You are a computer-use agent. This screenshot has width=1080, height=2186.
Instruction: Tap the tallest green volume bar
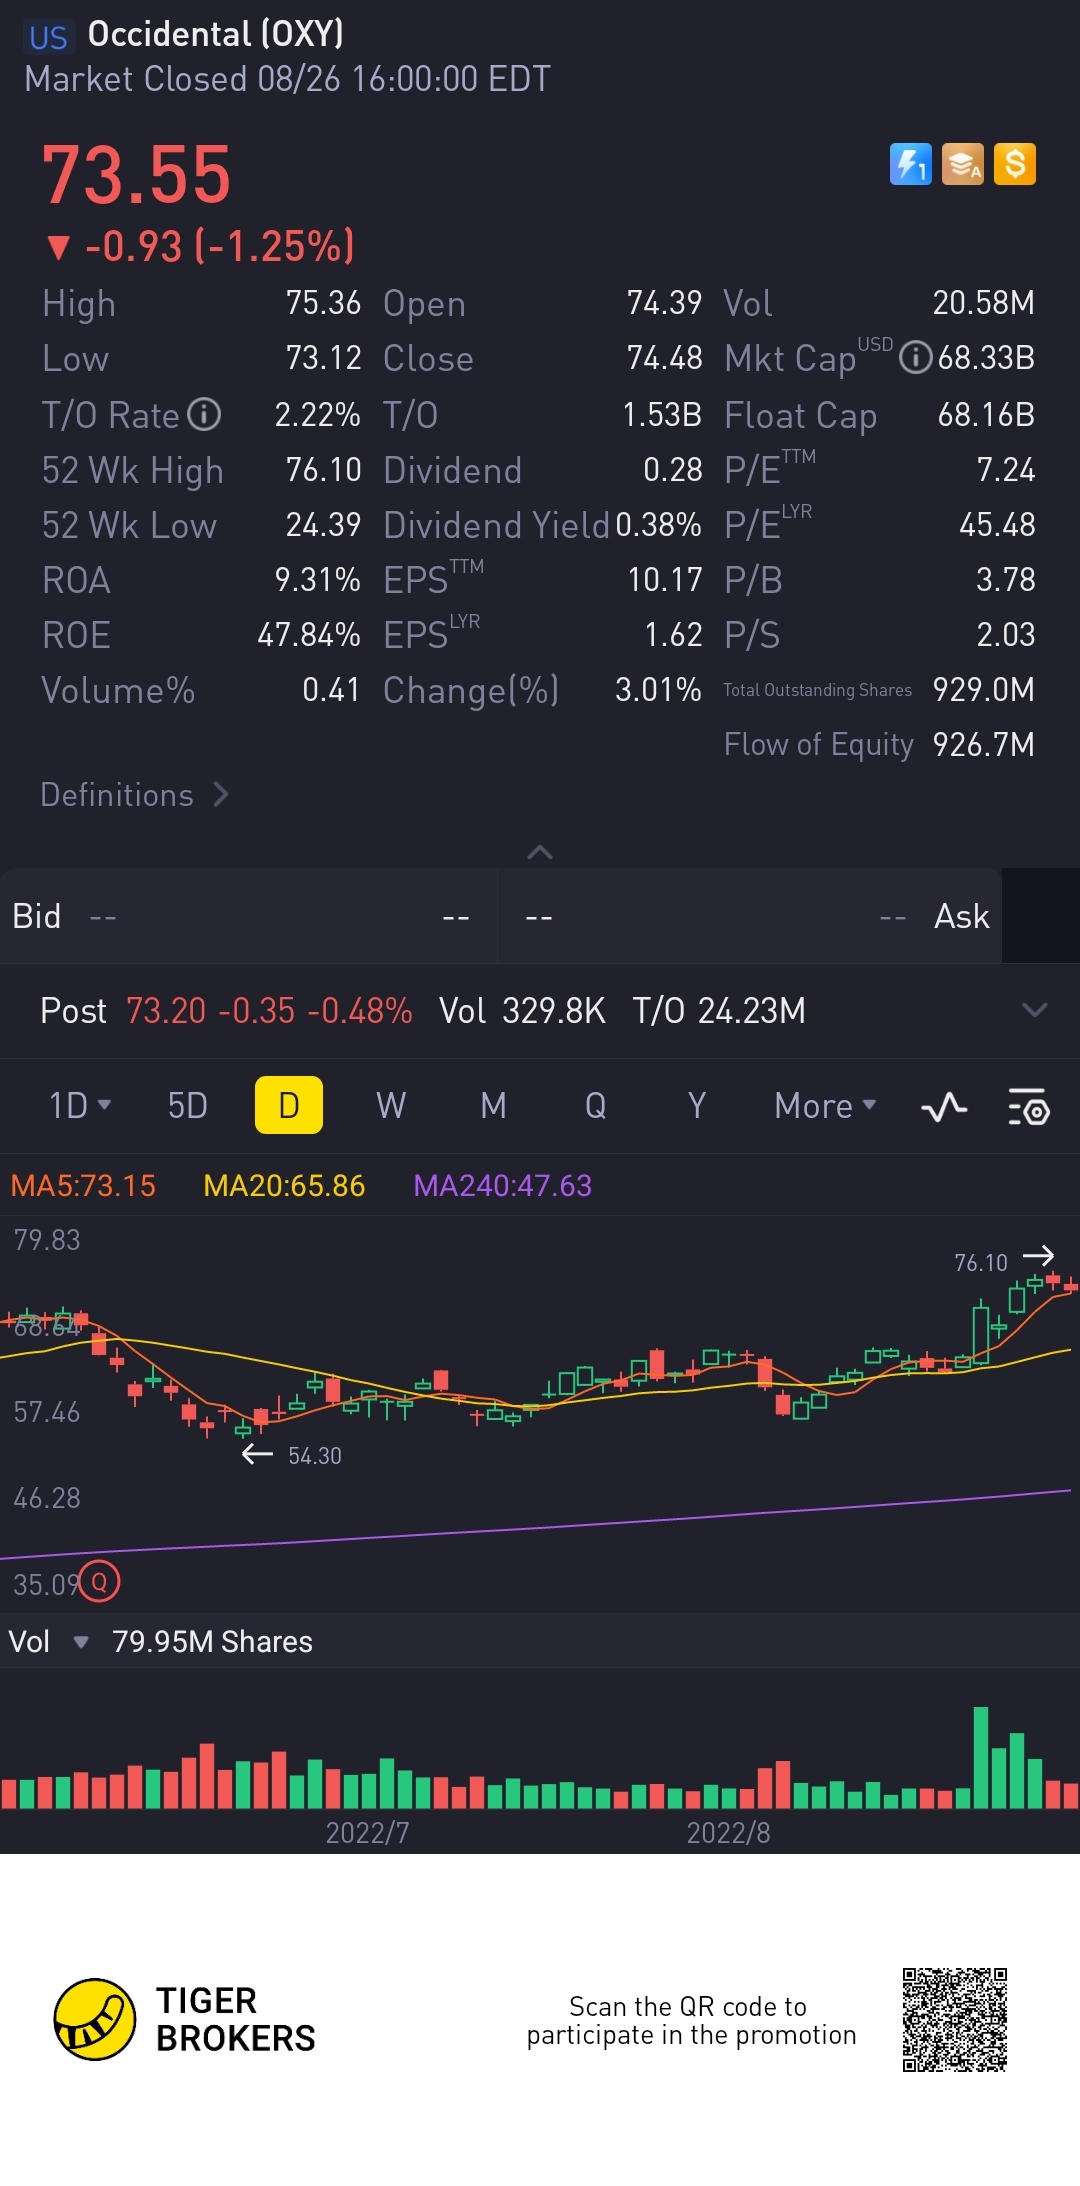(981, 1757)
